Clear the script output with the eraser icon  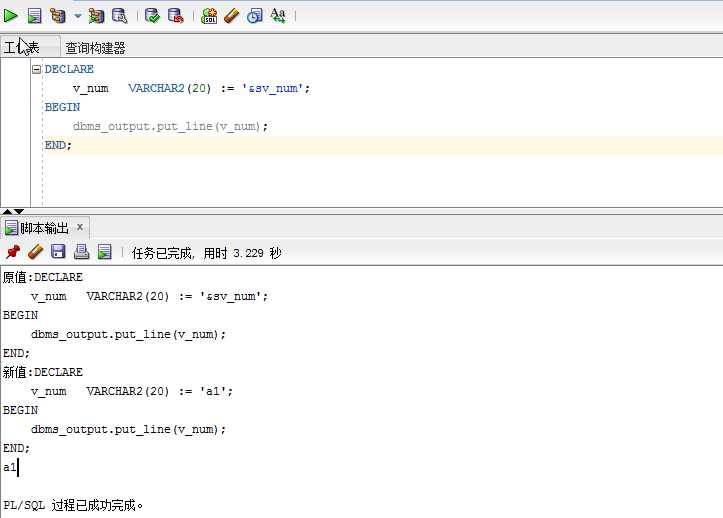click(x=36, y=252)
